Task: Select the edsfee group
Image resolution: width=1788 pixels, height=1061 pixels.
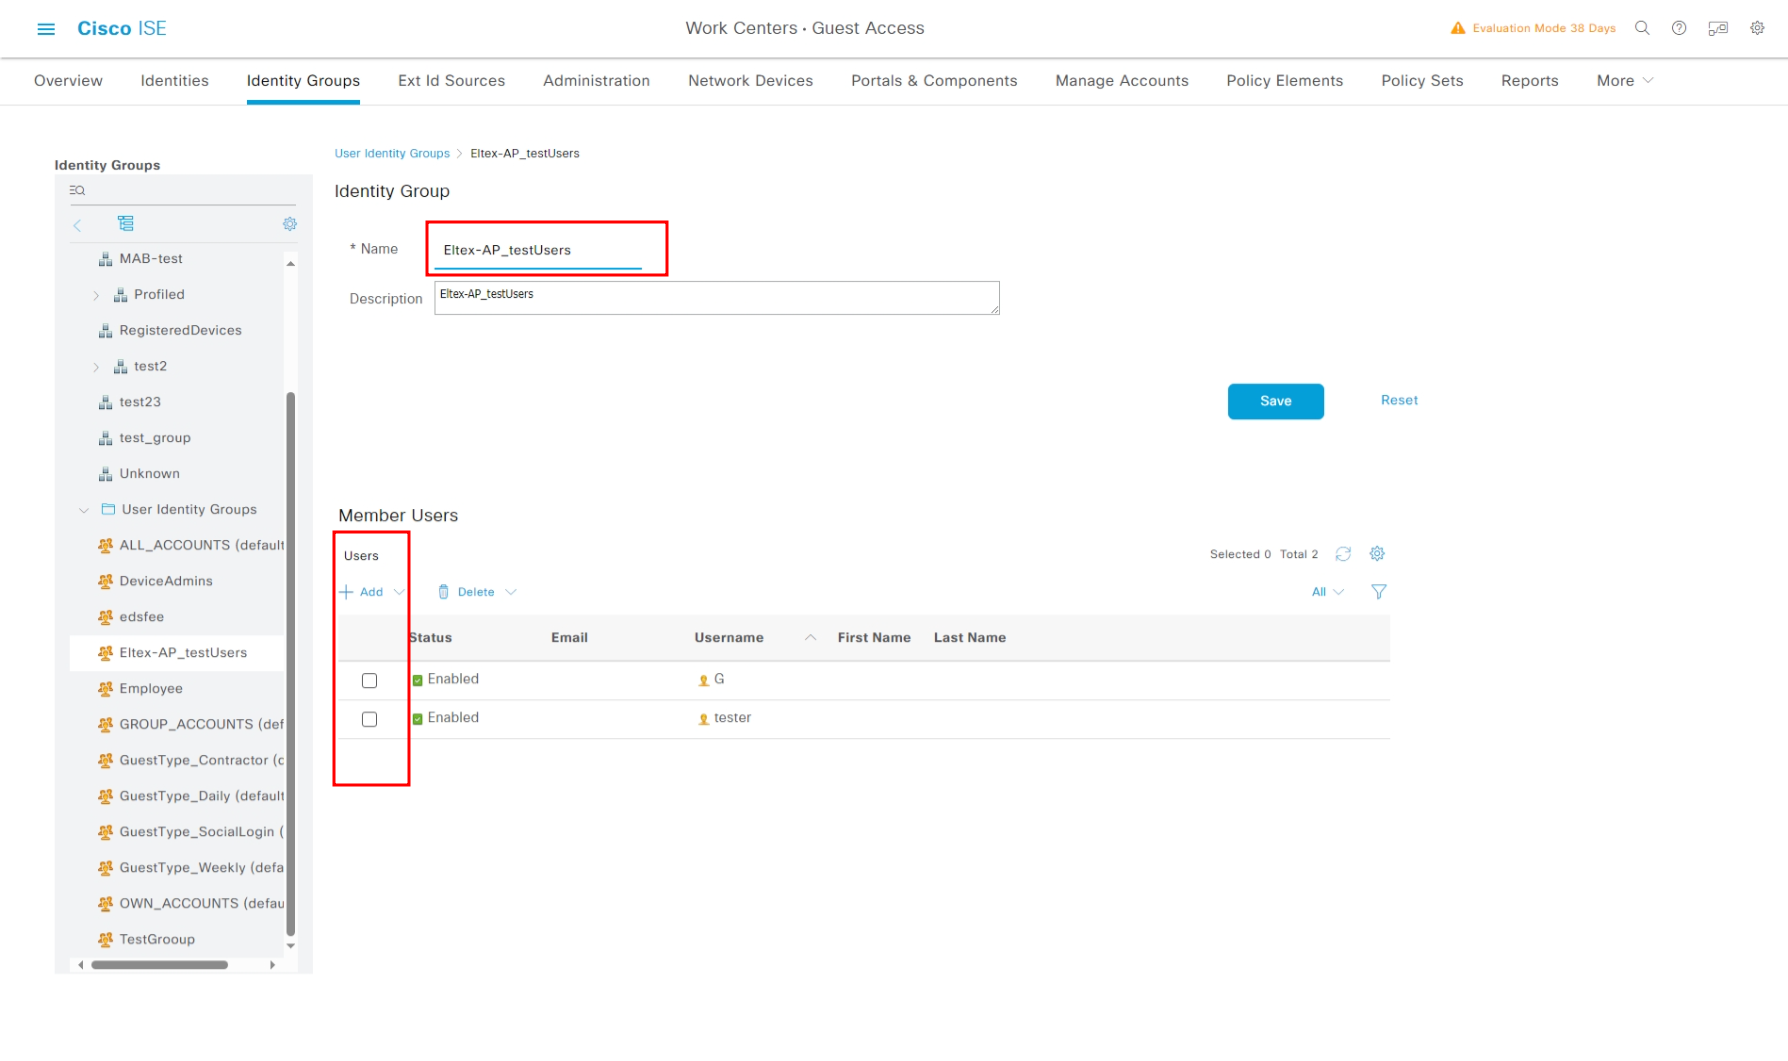Action: click(x=141, y=617)
